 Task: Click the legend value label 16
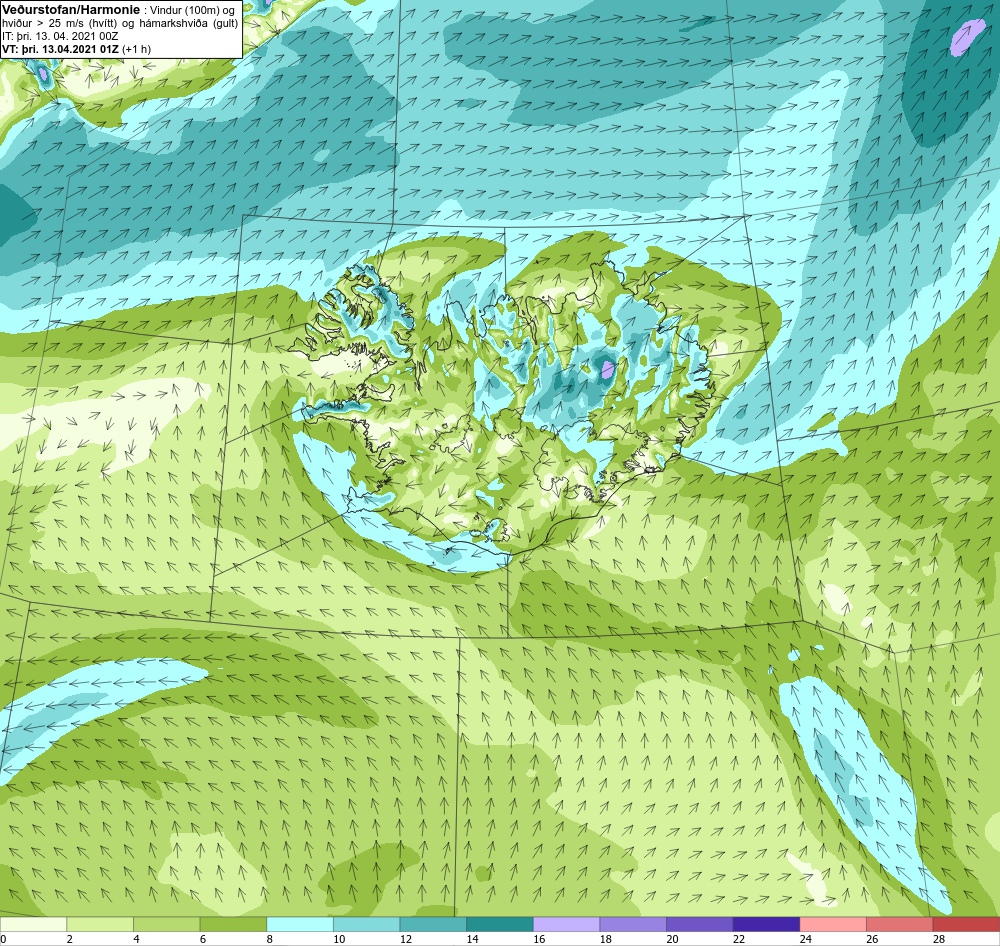pos(539,939)
